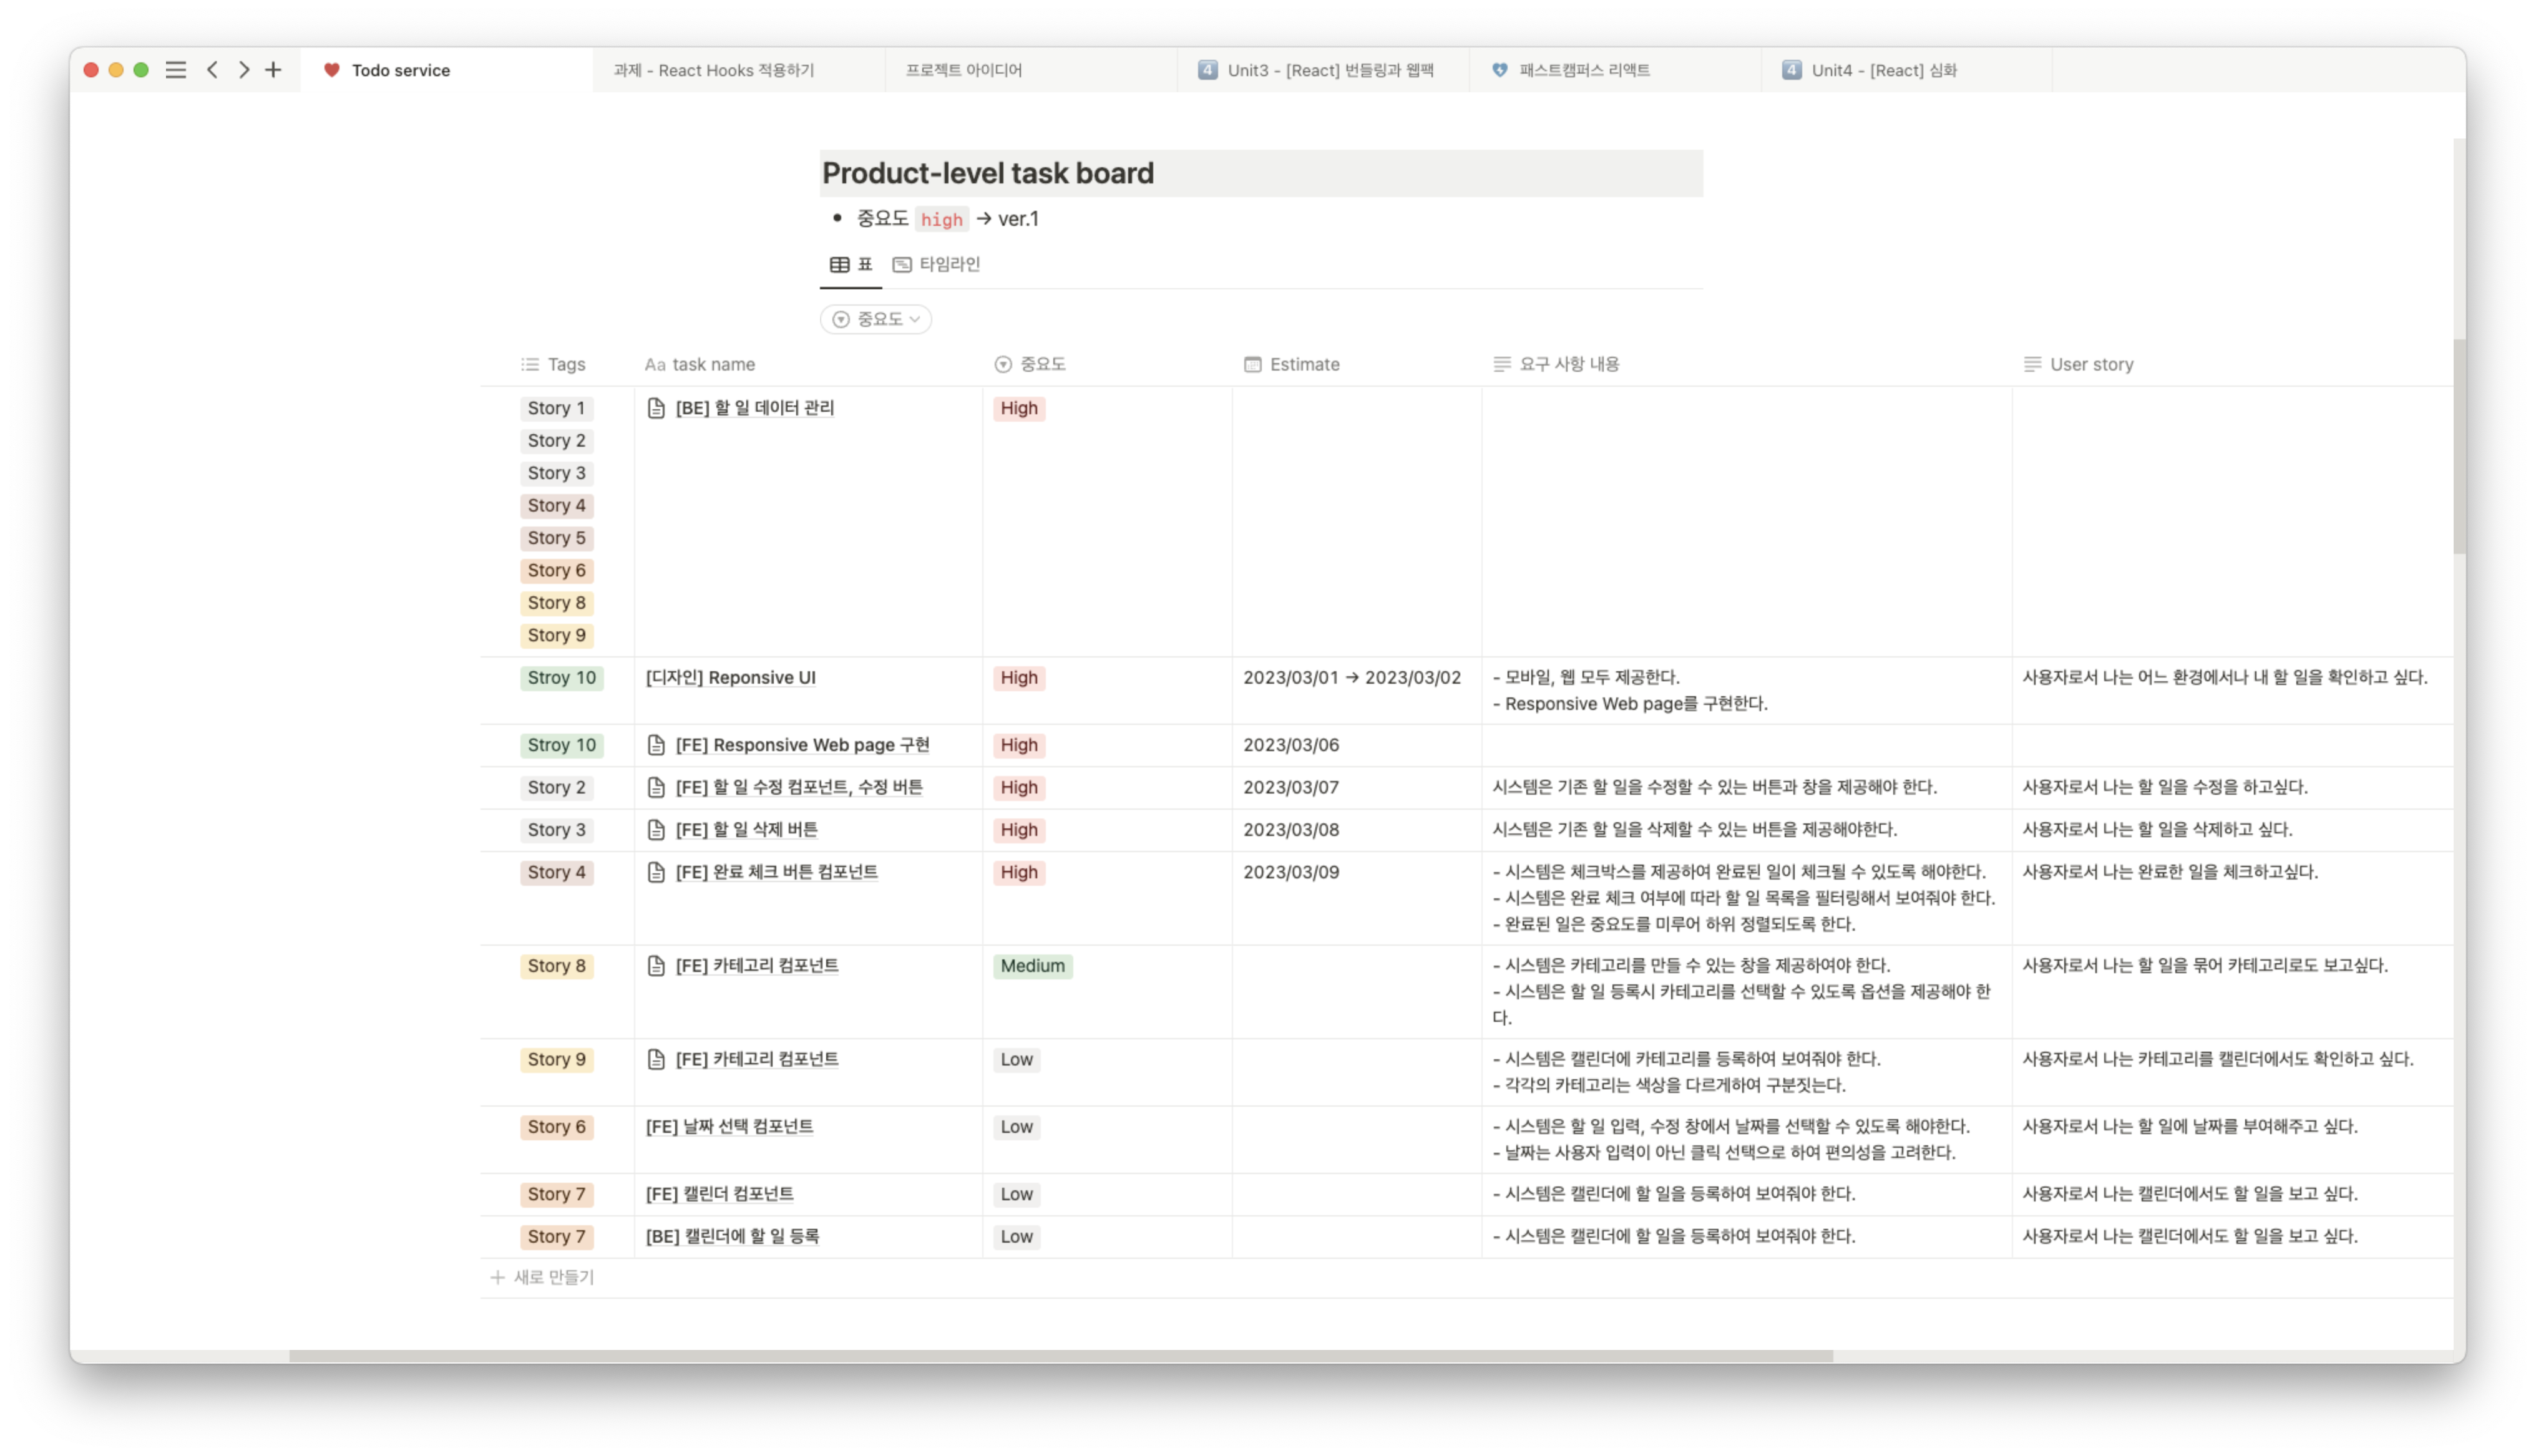The image size is (2536, 1456).
Task: Click the Story 7 tag of [BE] 캘린더 row
Action: click(x=556, y=1236)
